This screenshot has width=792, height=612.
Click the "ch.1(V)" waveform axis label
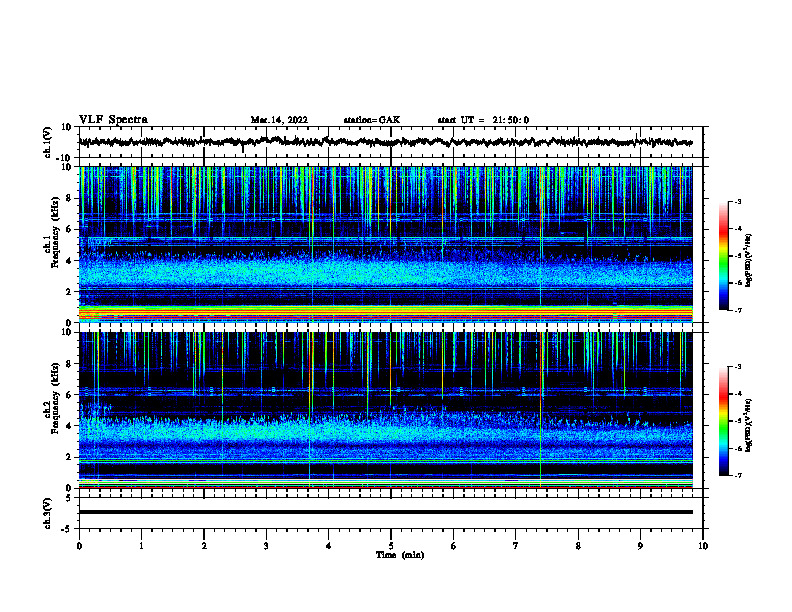coord(48,142)
